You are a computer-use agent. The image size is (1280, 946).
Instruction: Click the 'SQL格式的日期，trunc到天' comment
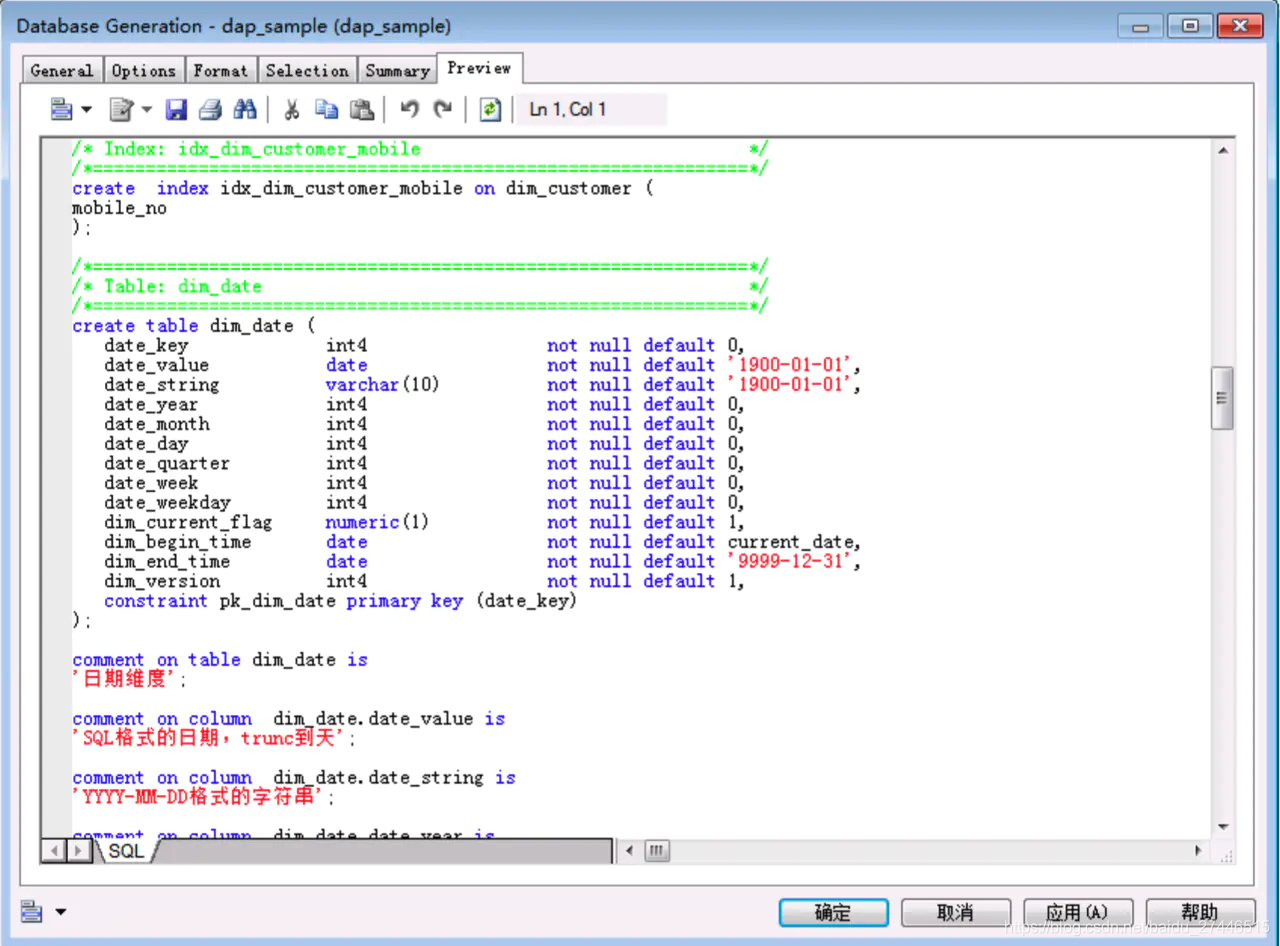click(209, 738)
